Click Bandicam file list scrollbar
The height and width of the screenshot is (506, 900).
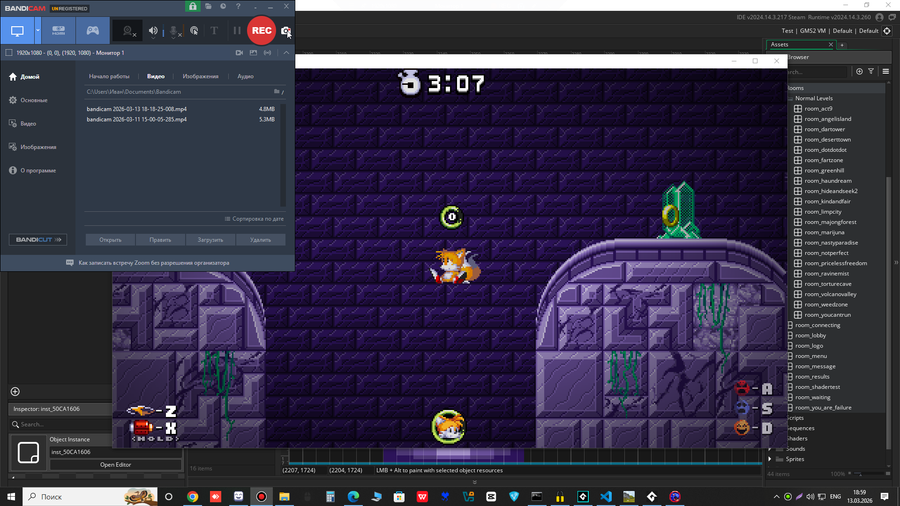click(282, 155)
